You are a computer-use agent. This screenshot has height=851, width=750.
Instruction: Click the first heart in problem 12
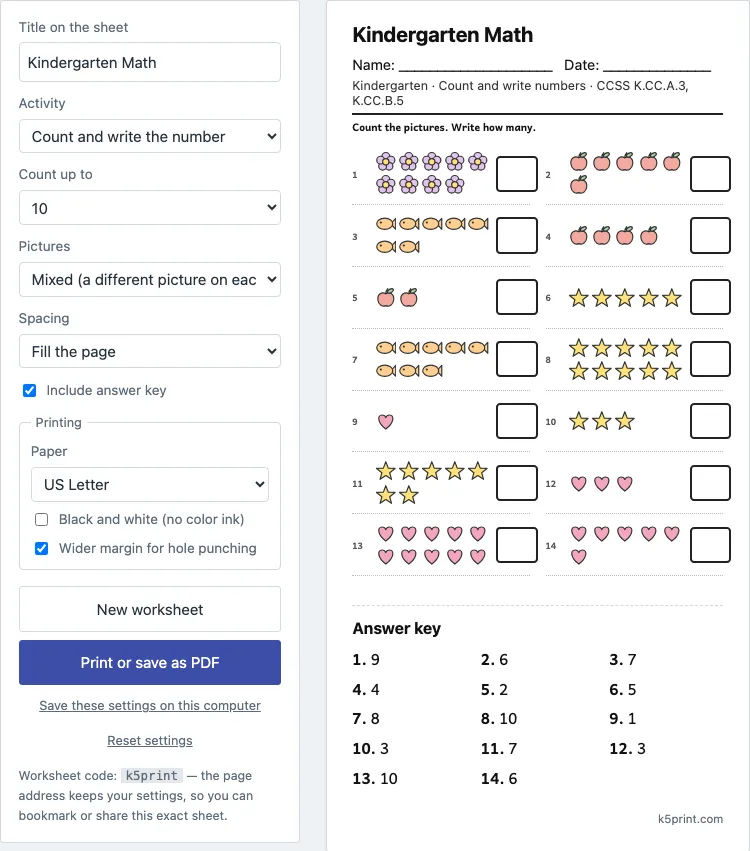click(x=579, y=483)
